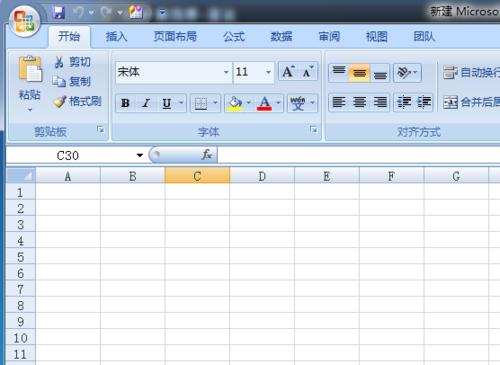
Task: Click the merge and center icon
Action: (450, 102)
